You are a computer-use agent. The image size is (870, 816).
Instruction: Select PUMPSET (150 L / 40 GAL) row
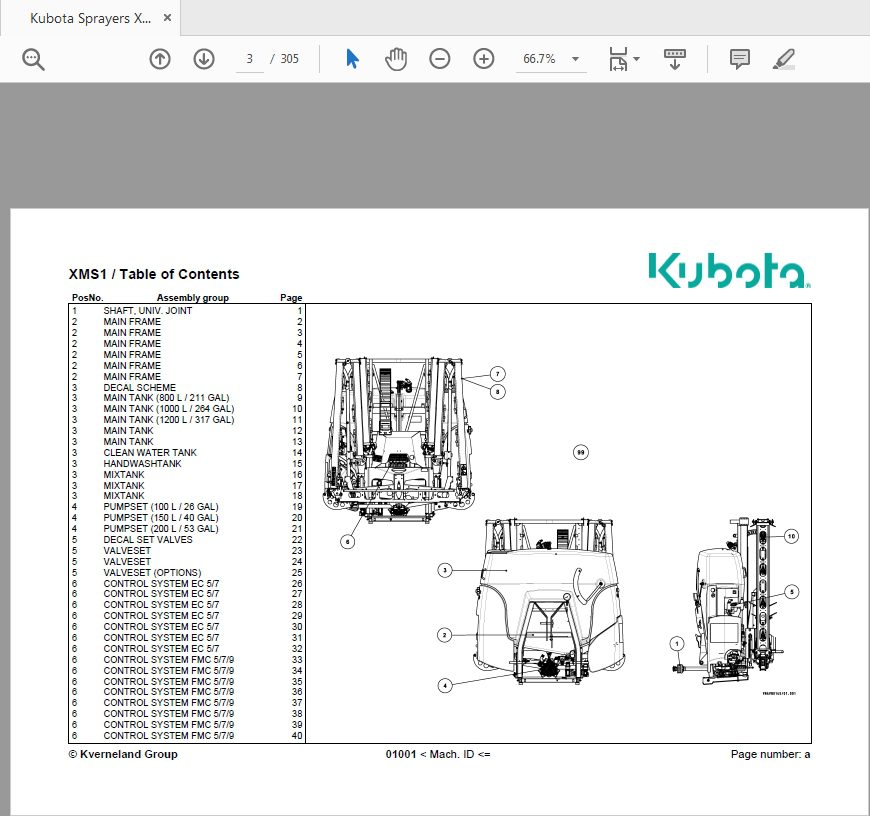(x=187, y=518)
